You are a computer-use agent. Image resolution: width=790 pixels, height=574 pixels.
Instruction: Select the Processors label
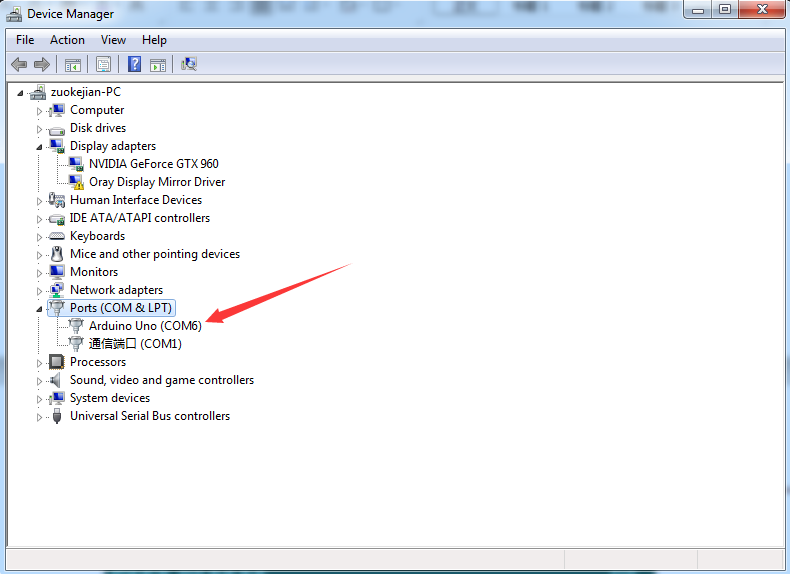pos(98,362)
